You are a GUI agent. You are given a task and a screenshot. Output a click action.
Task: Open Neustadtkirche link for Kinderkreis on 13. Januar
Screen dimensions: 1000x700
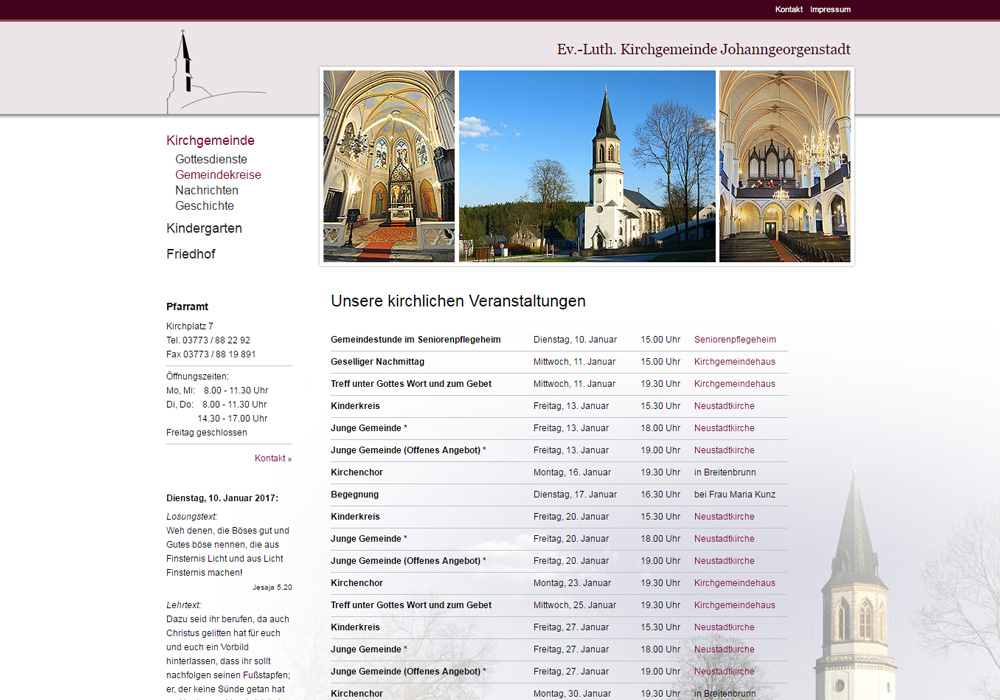724,406
